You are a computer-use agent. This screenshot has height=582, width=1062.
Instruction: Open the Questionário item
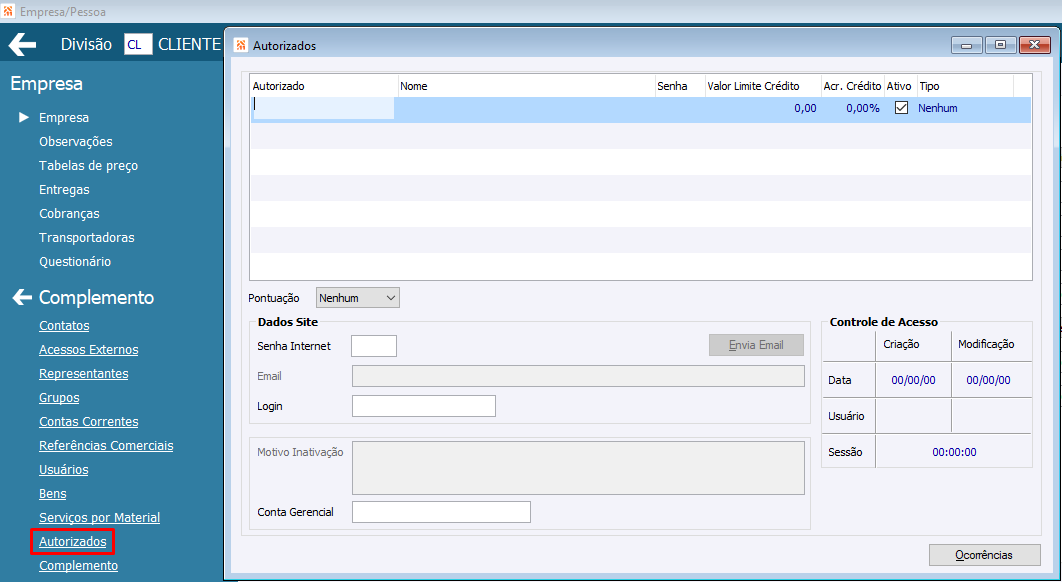75,262
